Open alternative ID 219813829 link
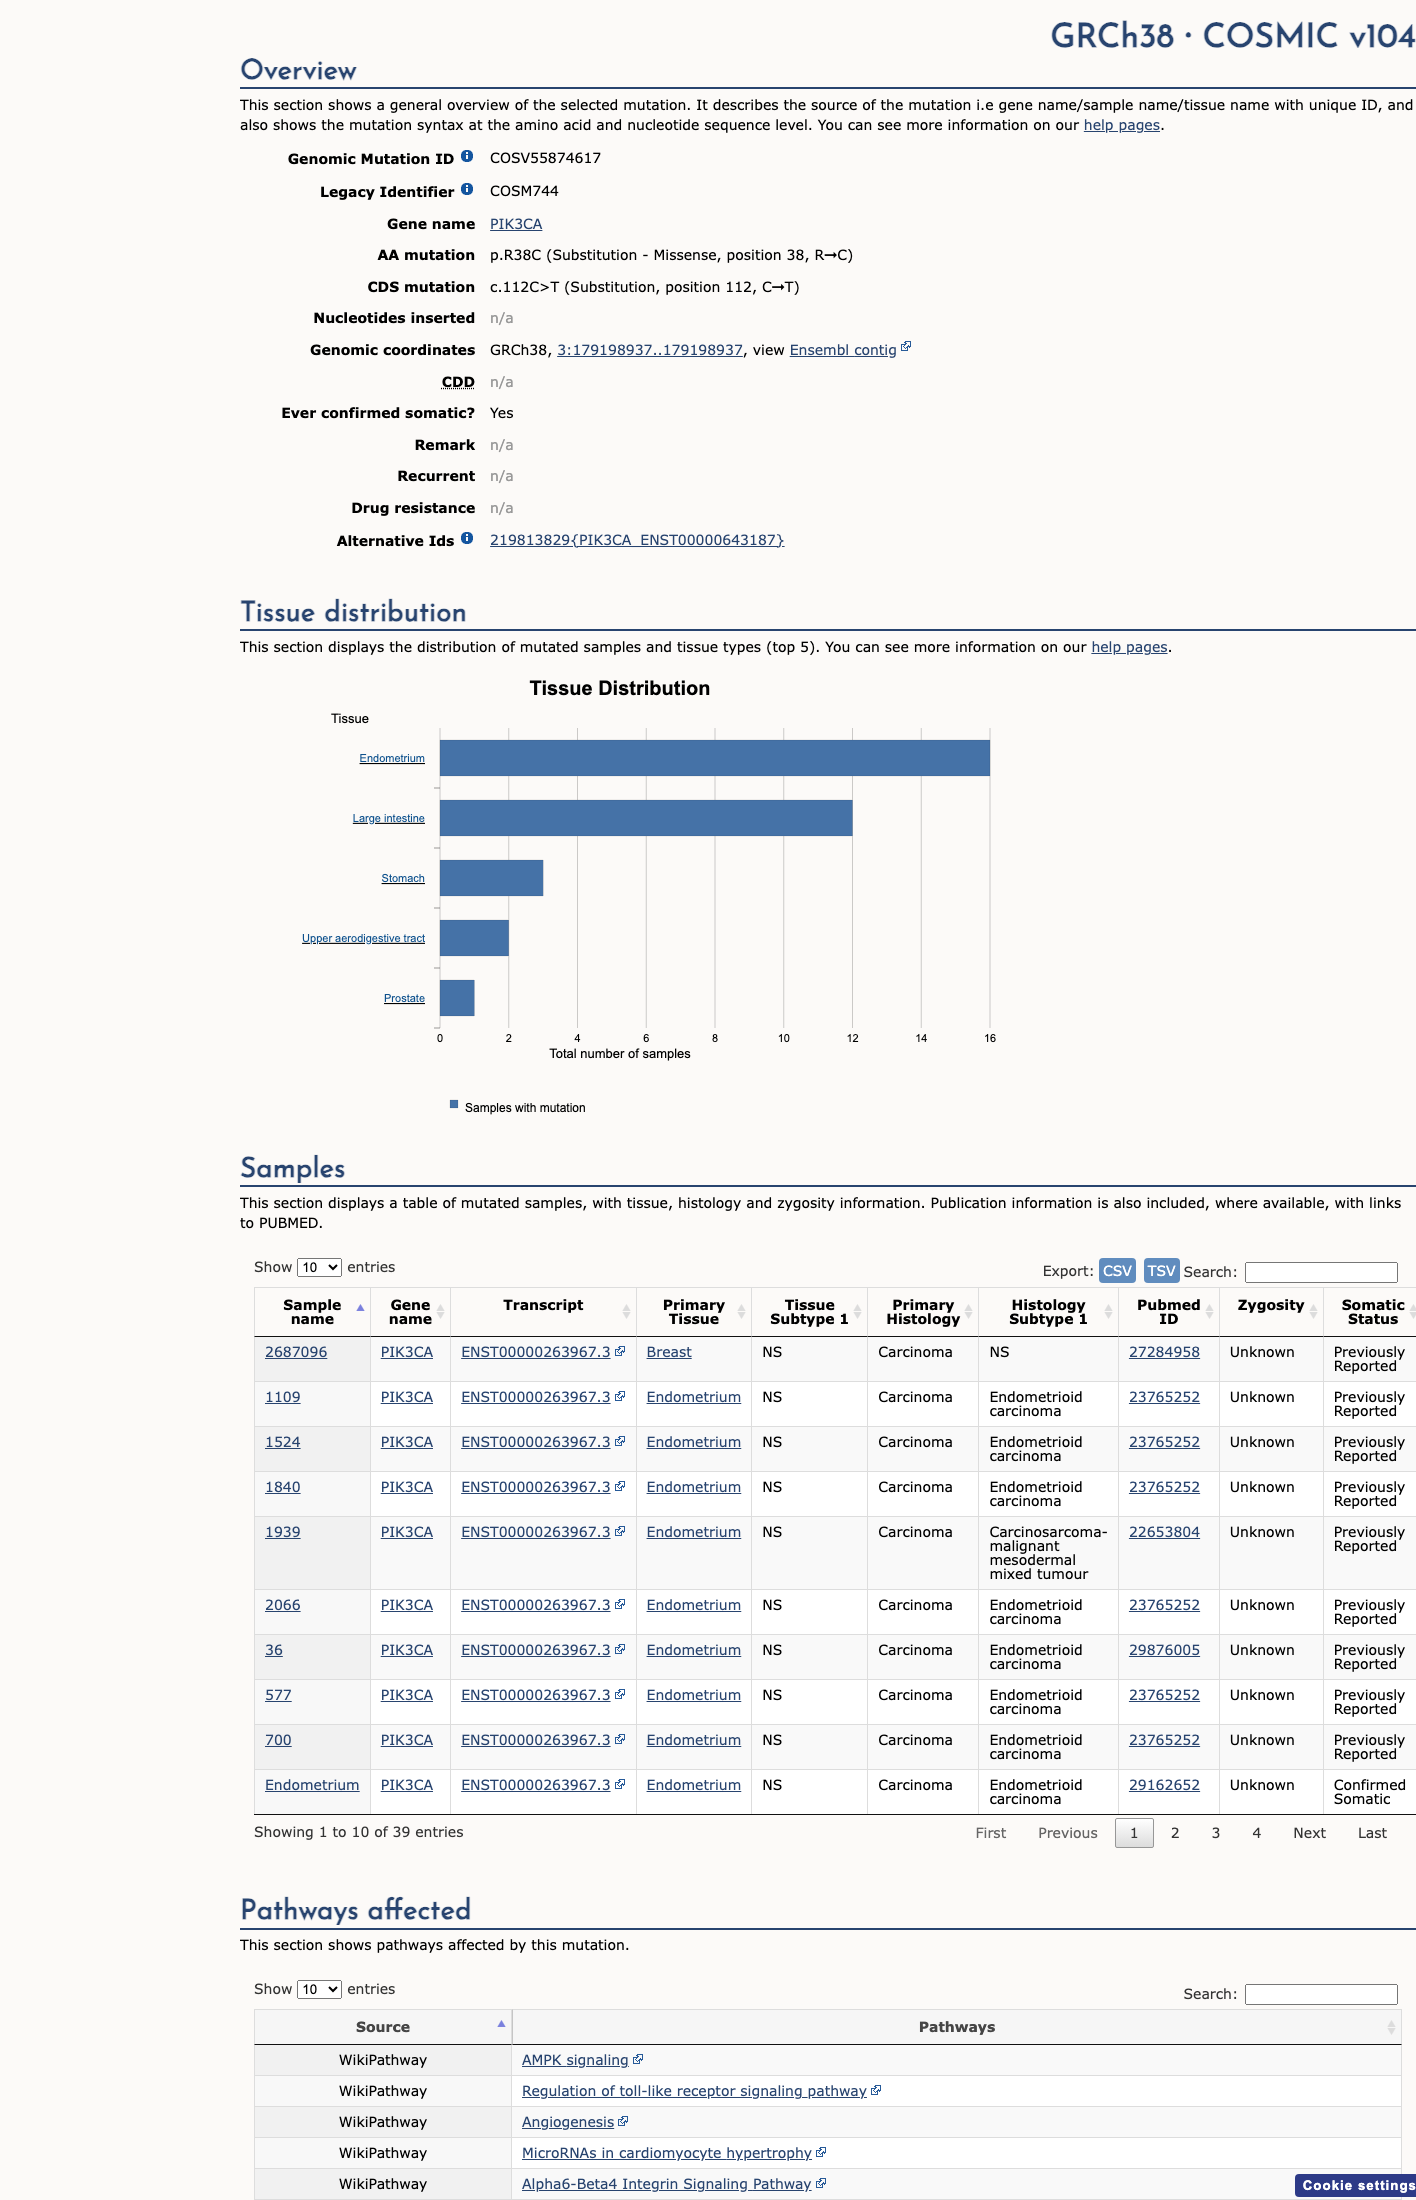 click(x=637, y=540)
